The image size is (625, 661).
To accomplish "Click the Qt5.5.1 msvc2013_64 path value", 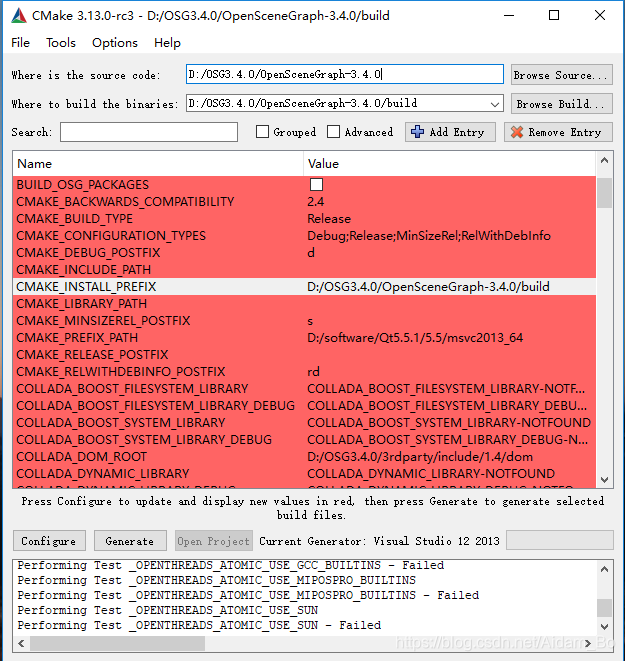I will (x=415, y=338).
